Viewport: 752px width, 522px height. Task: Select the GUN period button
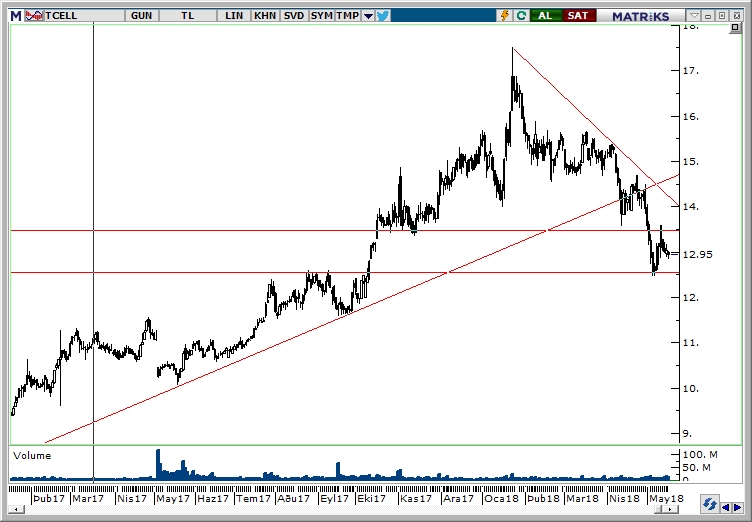tap(141, 16)
